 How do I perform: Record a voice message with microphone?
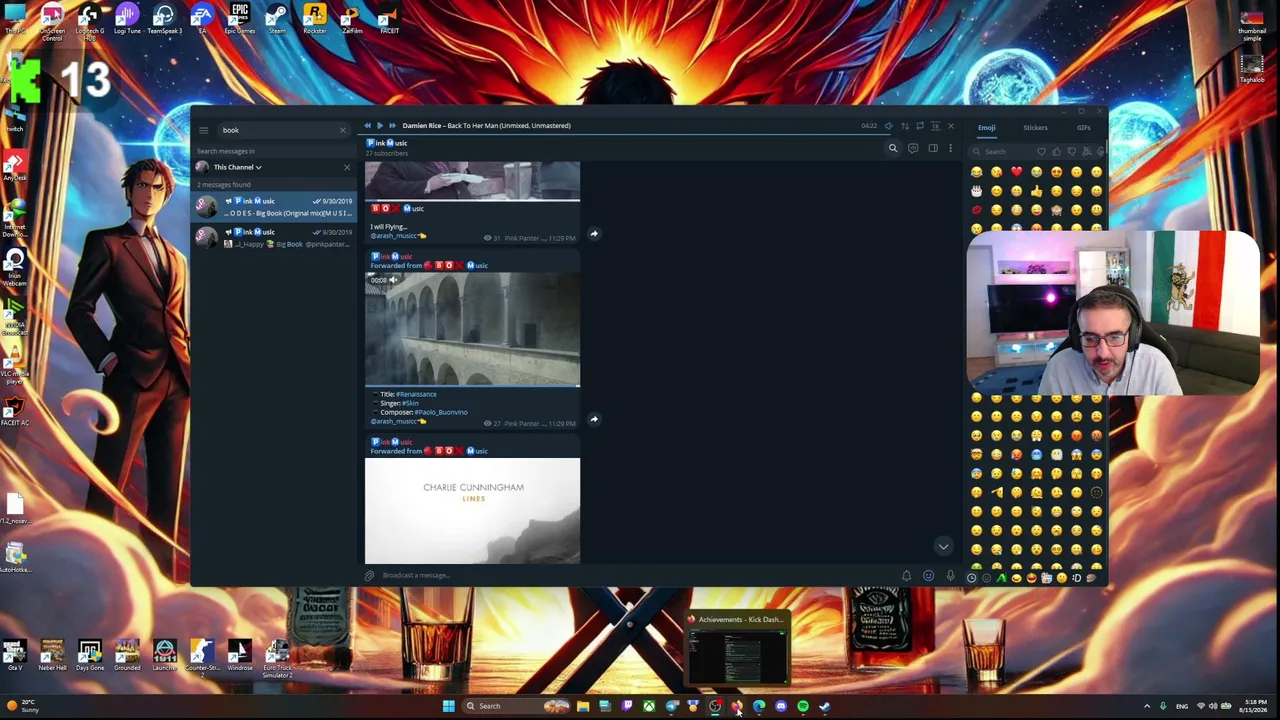pyautogui.click(x=950, y=576)
